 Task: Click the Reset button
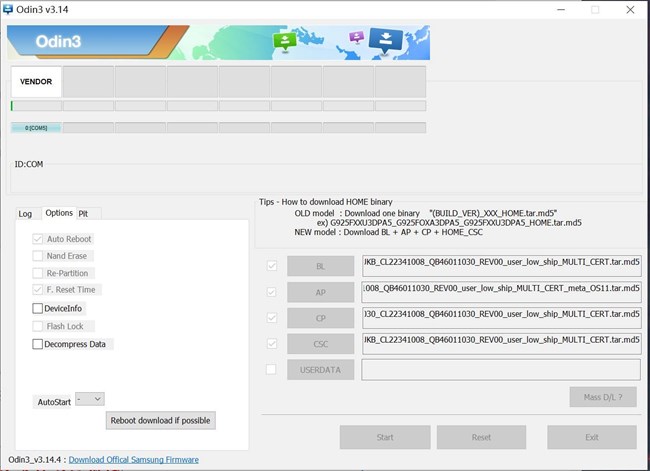tap(481, 437)
